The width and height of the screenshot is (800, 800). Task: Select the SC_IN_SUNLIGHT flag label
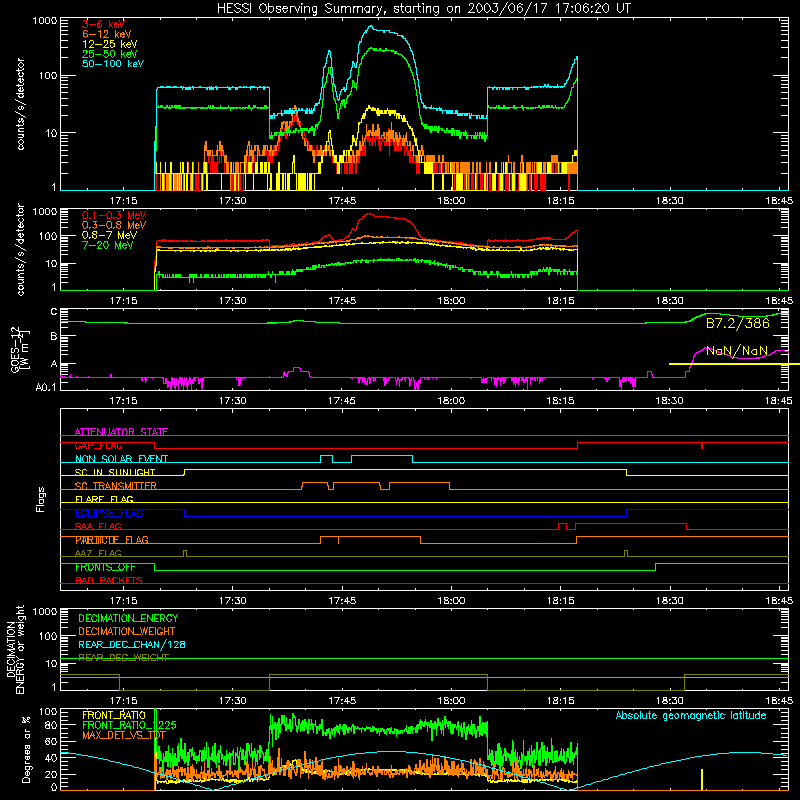115,472
